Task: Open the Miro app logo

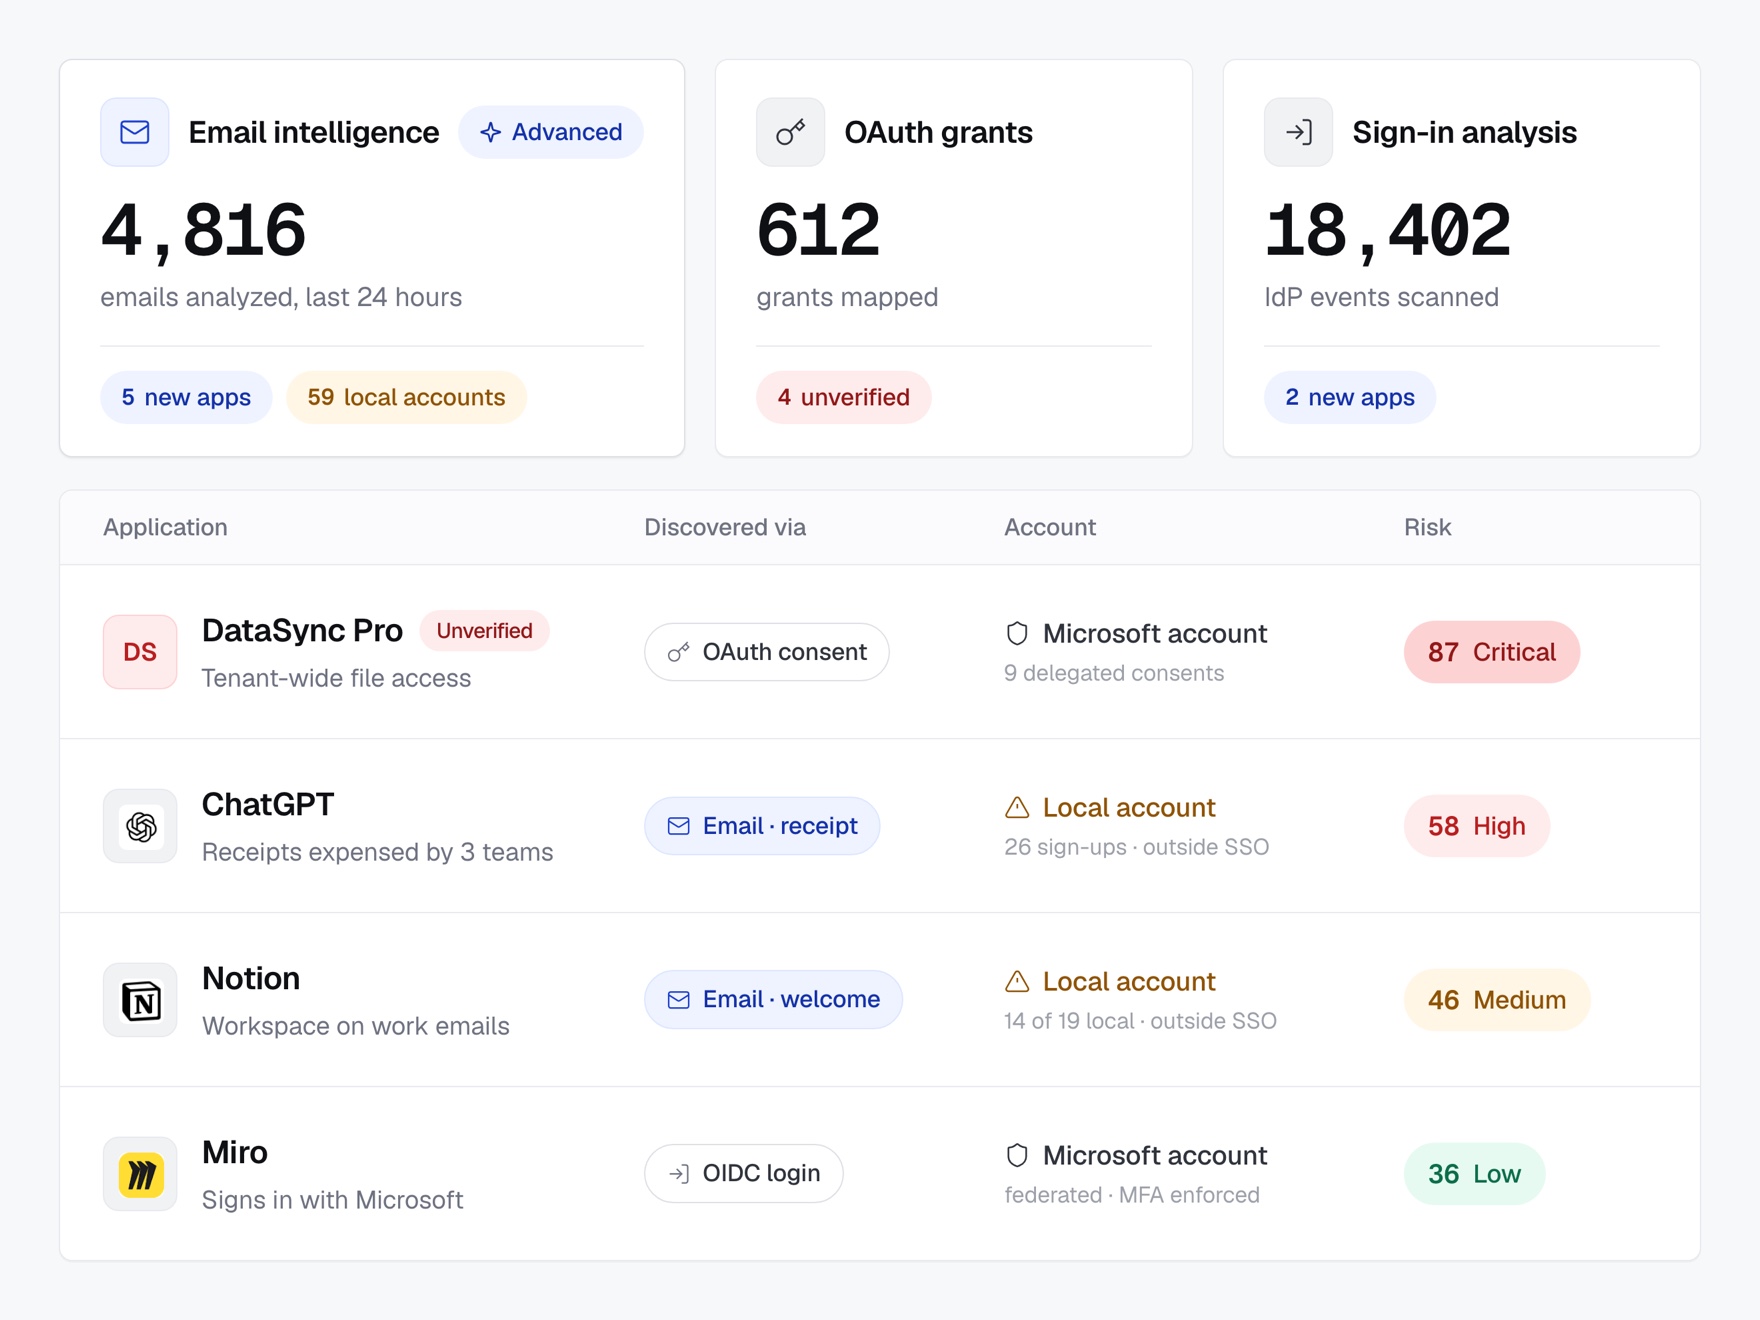Action: [140, 1174]
